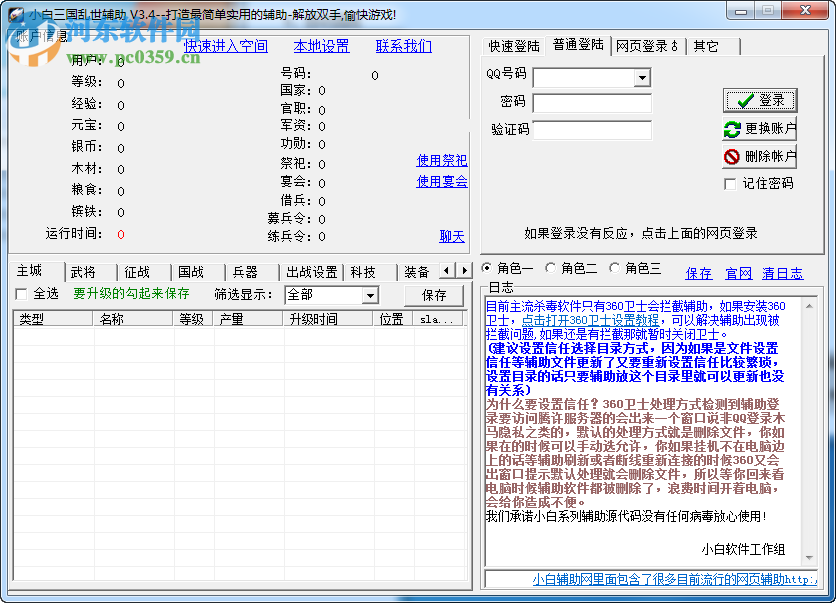Select the 国战 tab
Image resolution: width=836 pixels, height=603 pixels.
[x=198, y=272]
